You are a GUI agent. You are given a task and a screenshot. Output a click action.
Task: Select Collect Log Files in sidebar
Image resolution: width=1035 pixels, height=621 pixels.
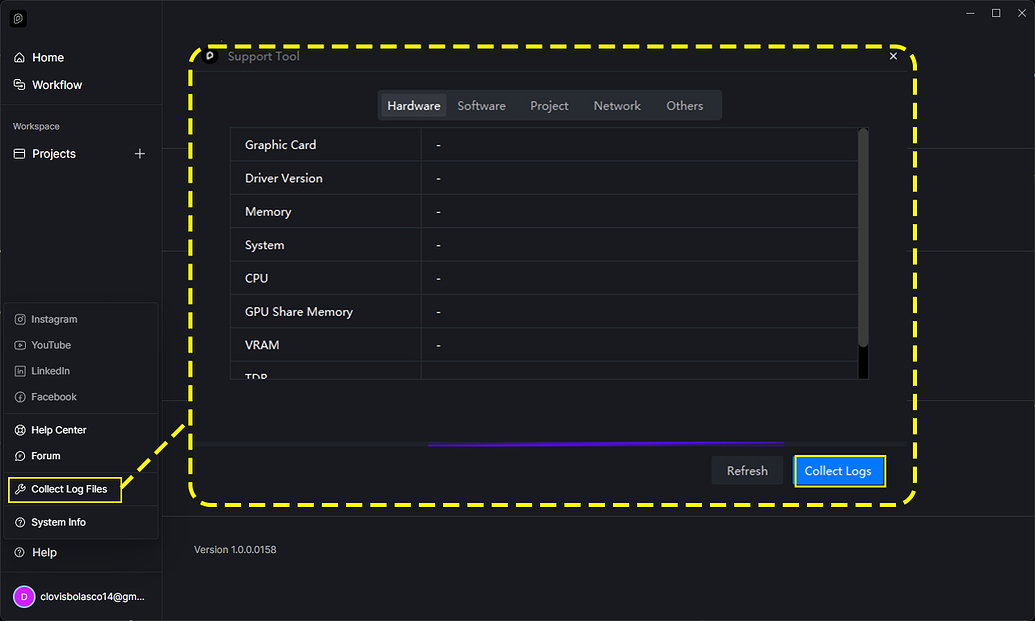point(65,489)
